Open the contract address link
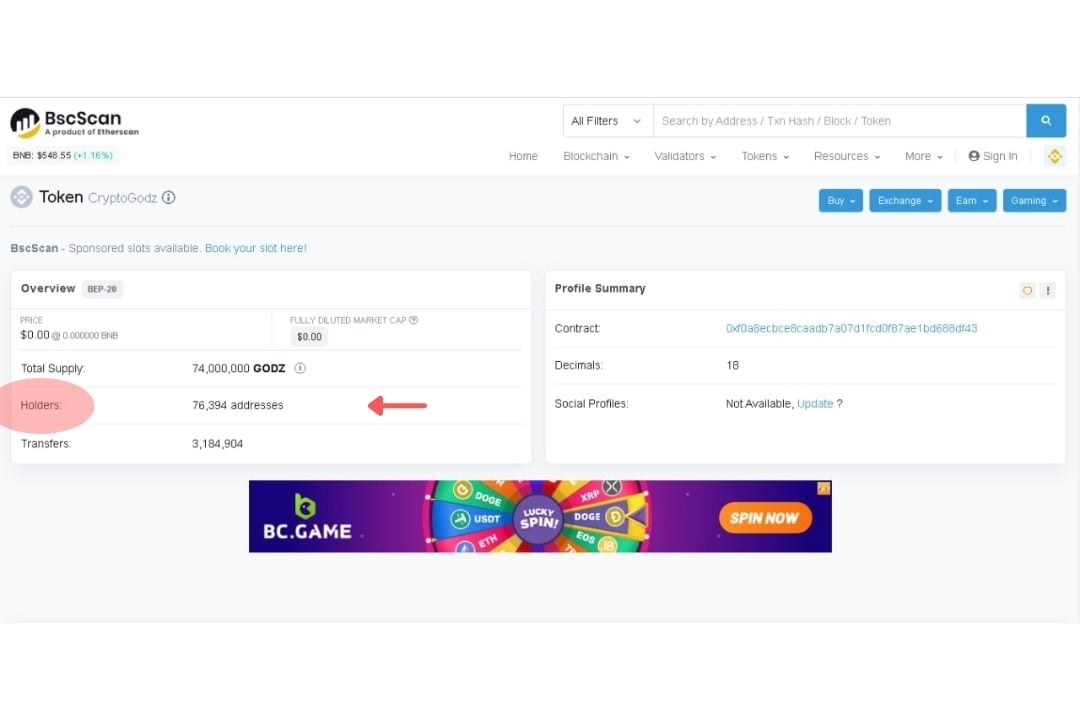This screenshot has height=720, width=1080. tap(851, 329)
